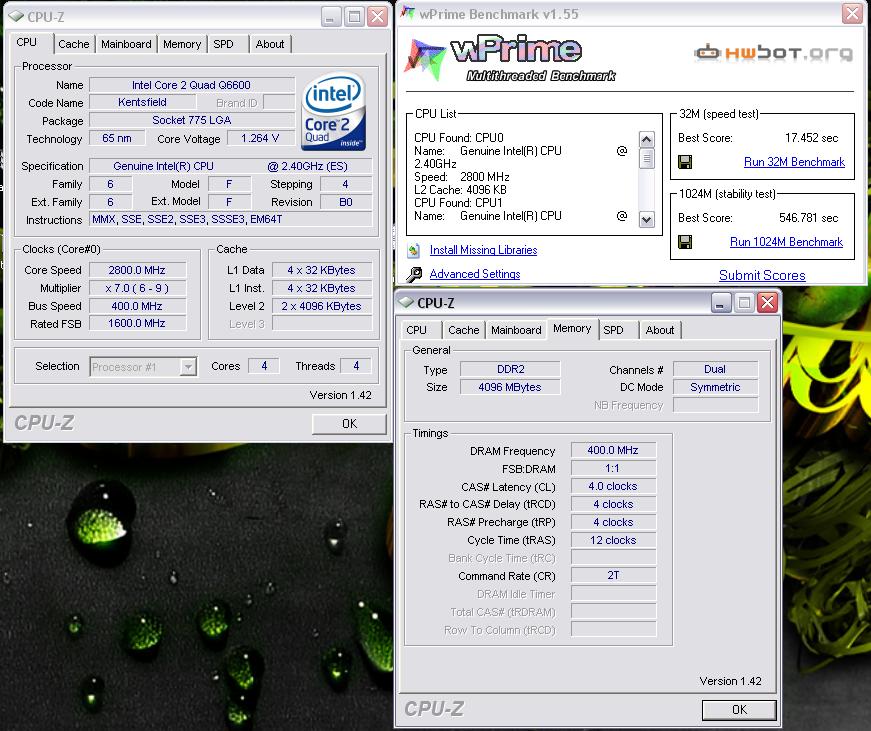Close the top CPU-Z window
Image resolution: width=871 pixels, height=731 pixels.
click(x=378, y=17)
